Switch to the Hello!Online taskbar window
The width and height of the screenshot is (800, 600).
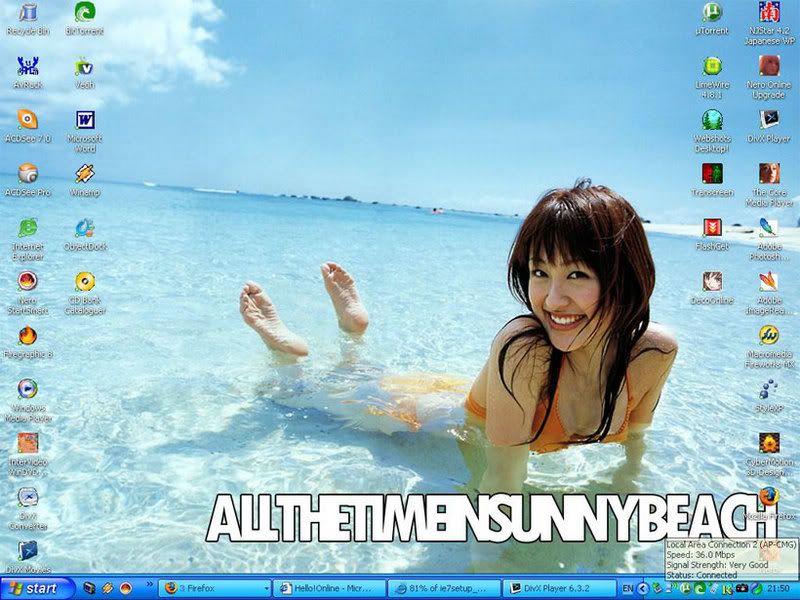tap(330, 589)
